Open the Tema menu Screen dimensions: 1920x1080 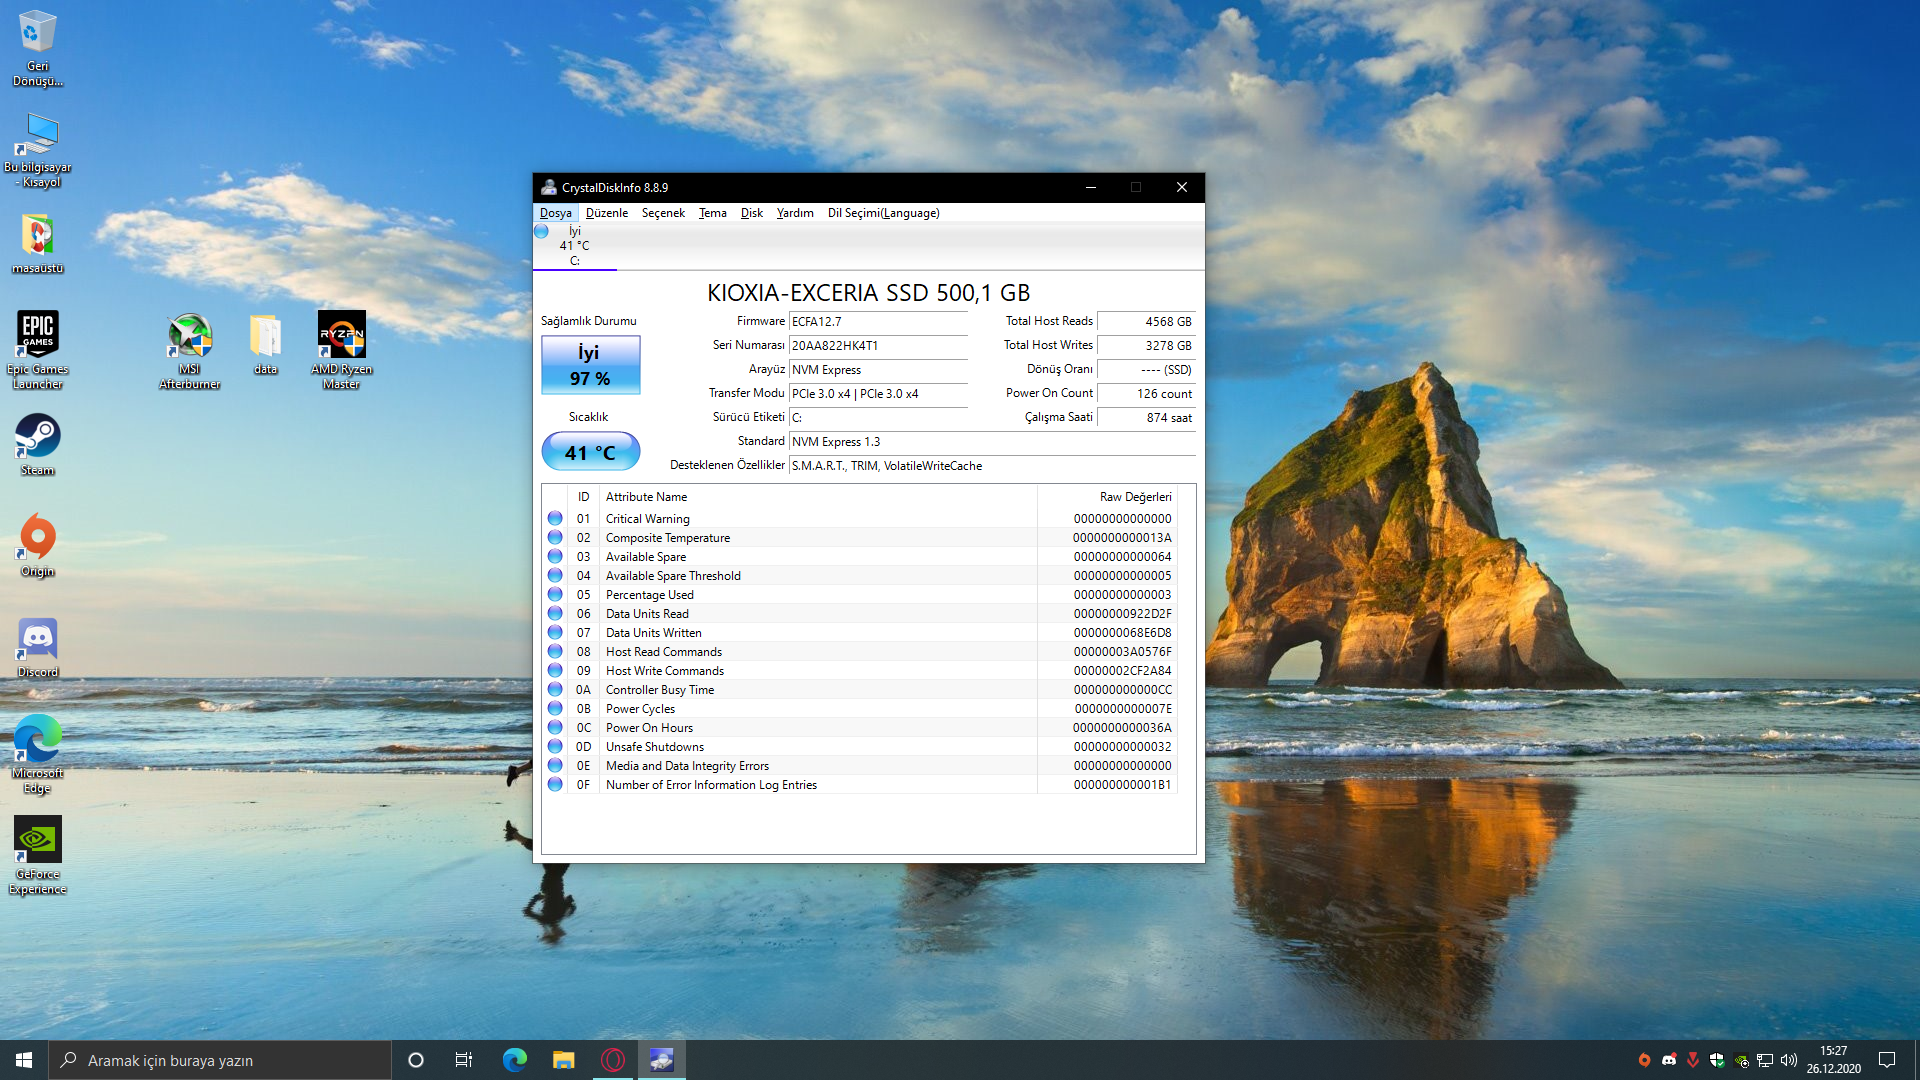(712, 213)
